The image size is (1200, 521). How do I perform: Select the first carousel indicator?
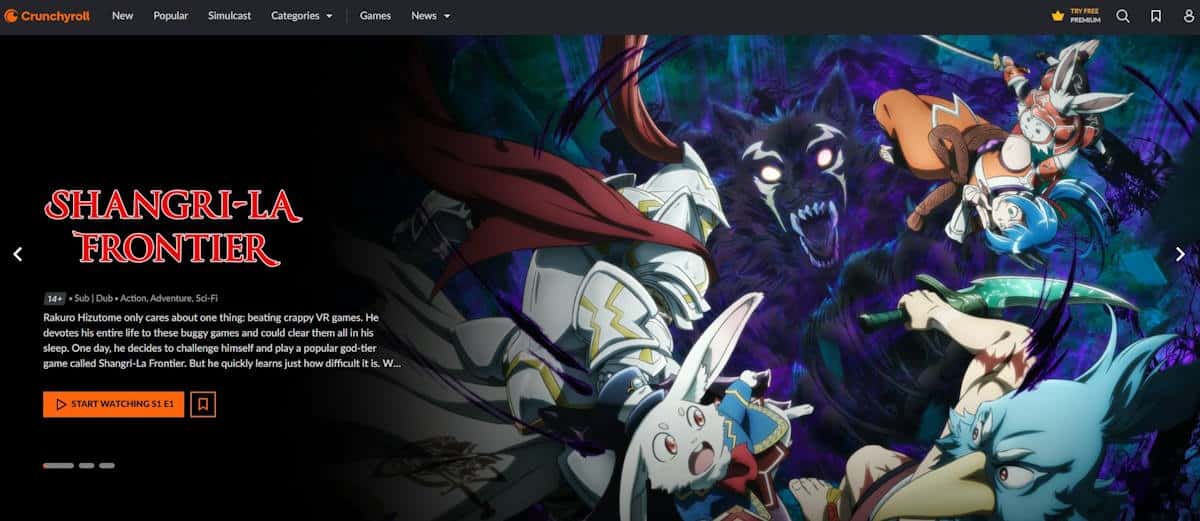point(59,466)
